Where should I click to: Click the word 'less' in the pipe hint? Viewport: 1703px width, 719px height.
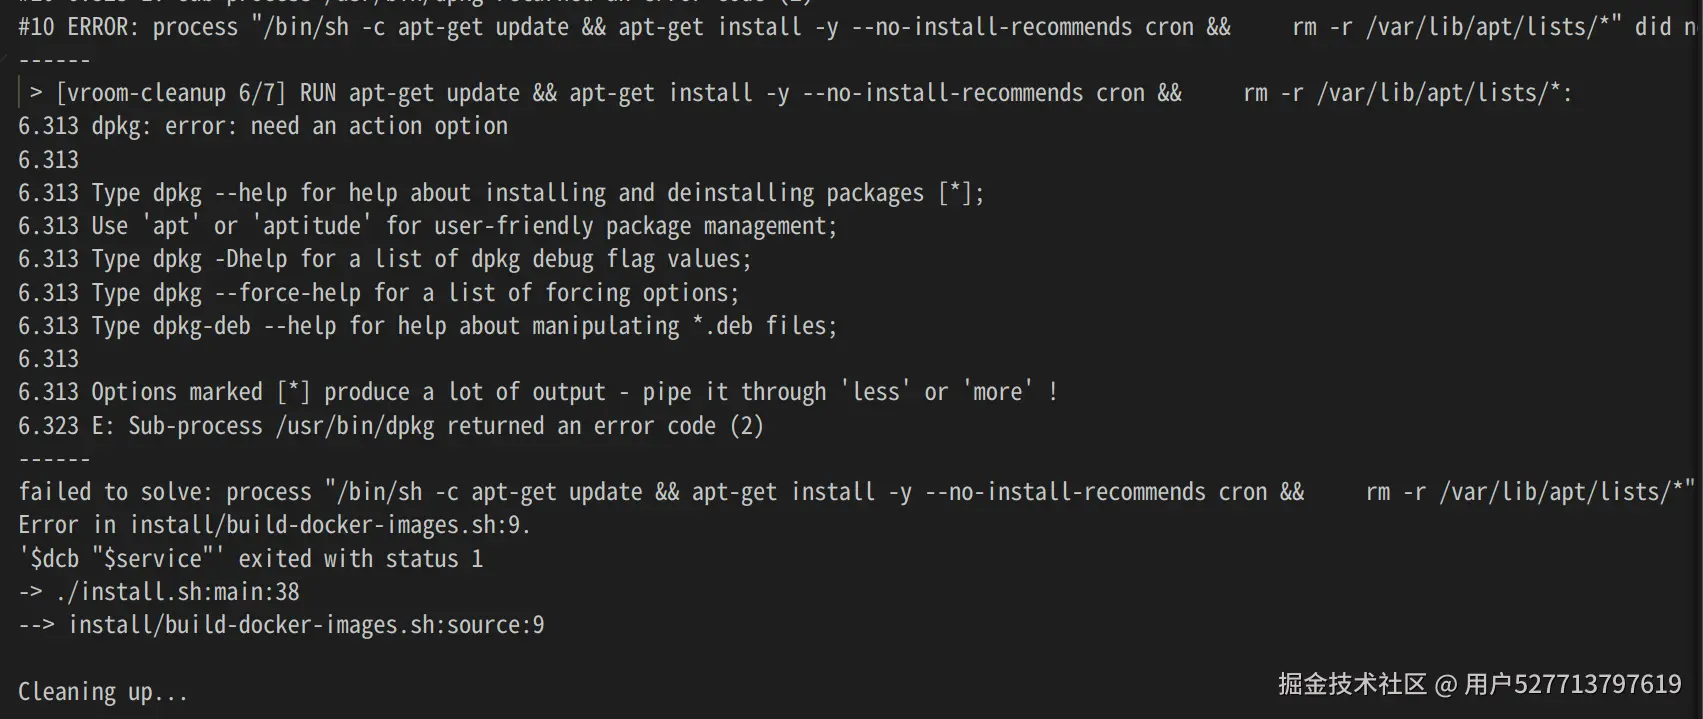pos(875,392)
